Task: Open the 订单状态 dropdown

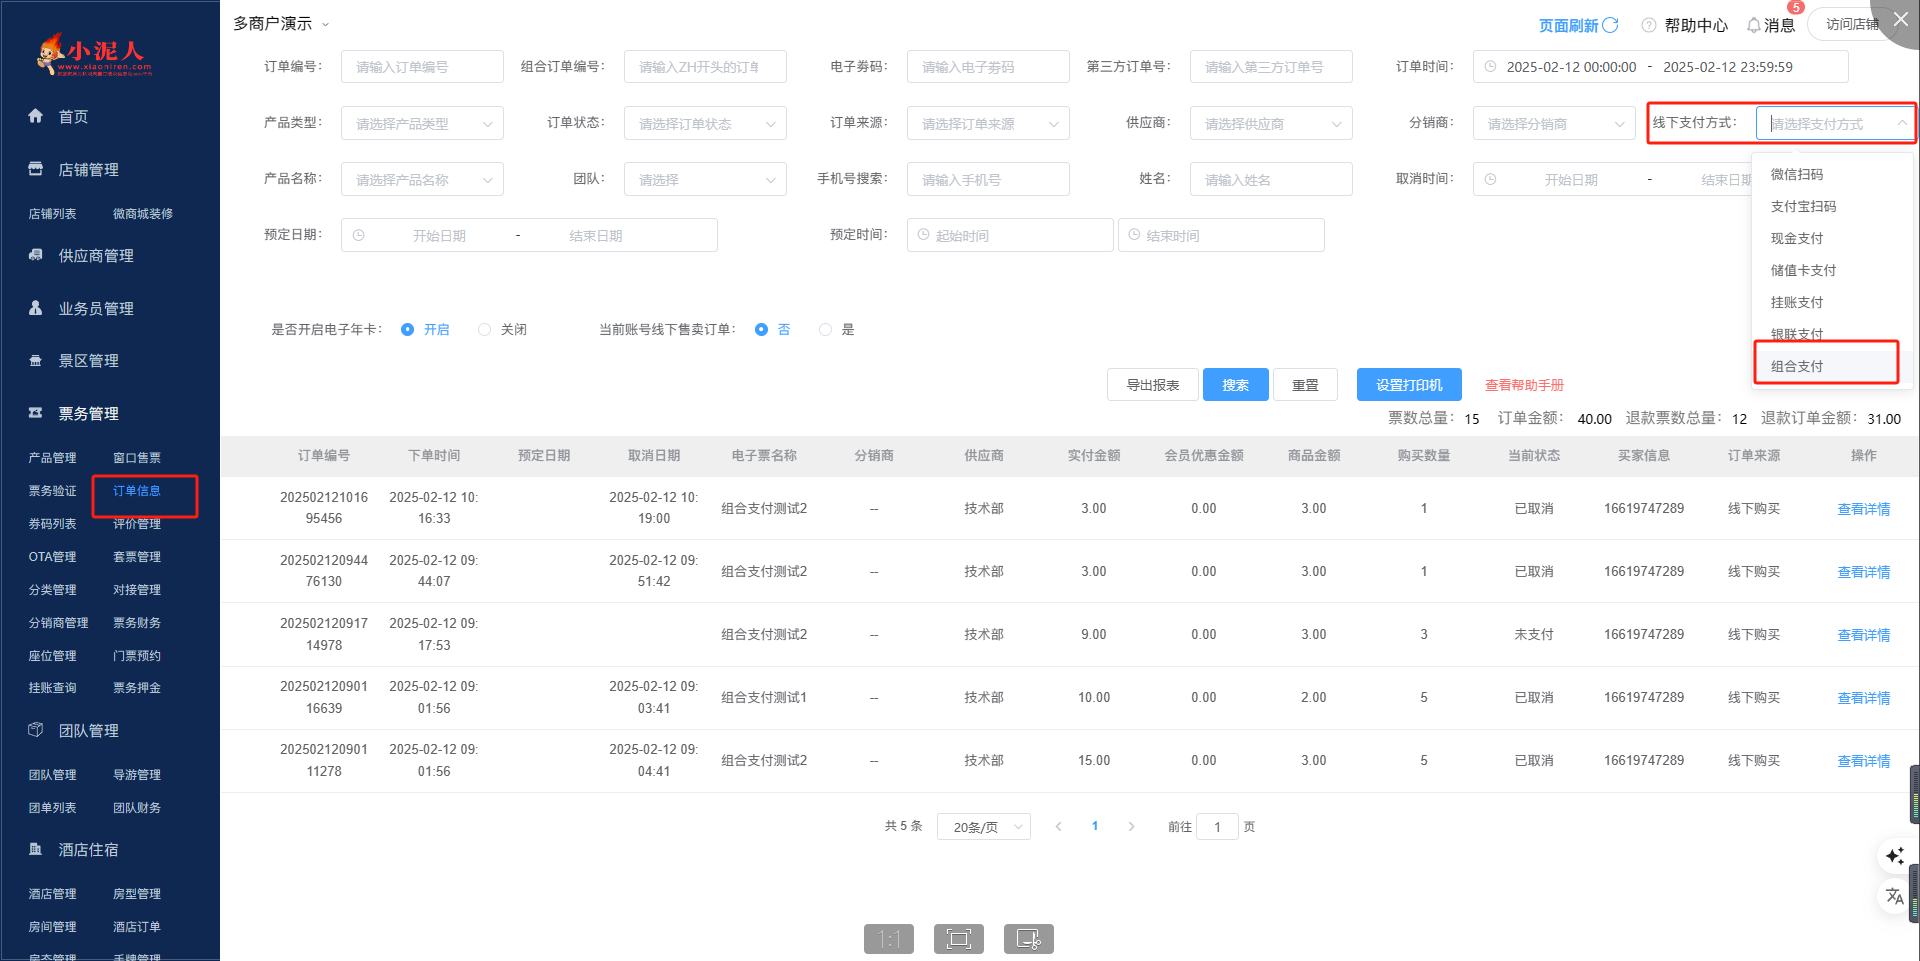Action: tap(704, 123)
